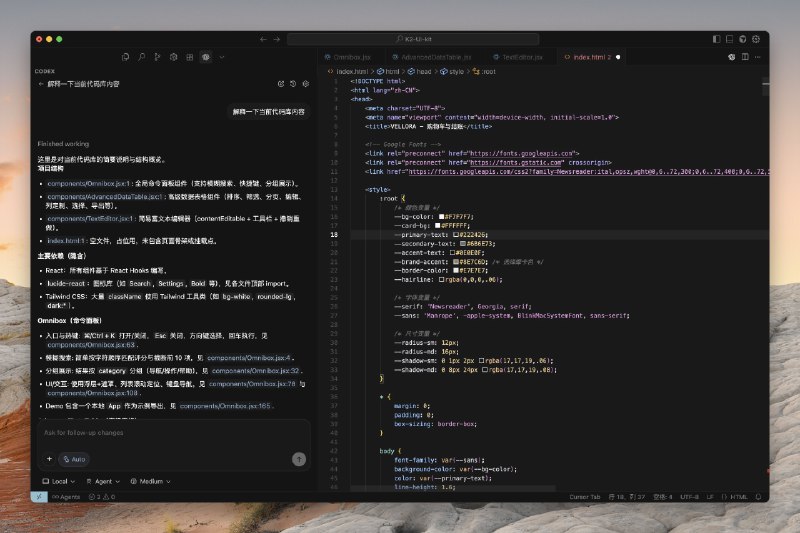Click the 'Ask for follow-up changes' input
Screen dimensions: 800x533
click(x=173, y=433)
